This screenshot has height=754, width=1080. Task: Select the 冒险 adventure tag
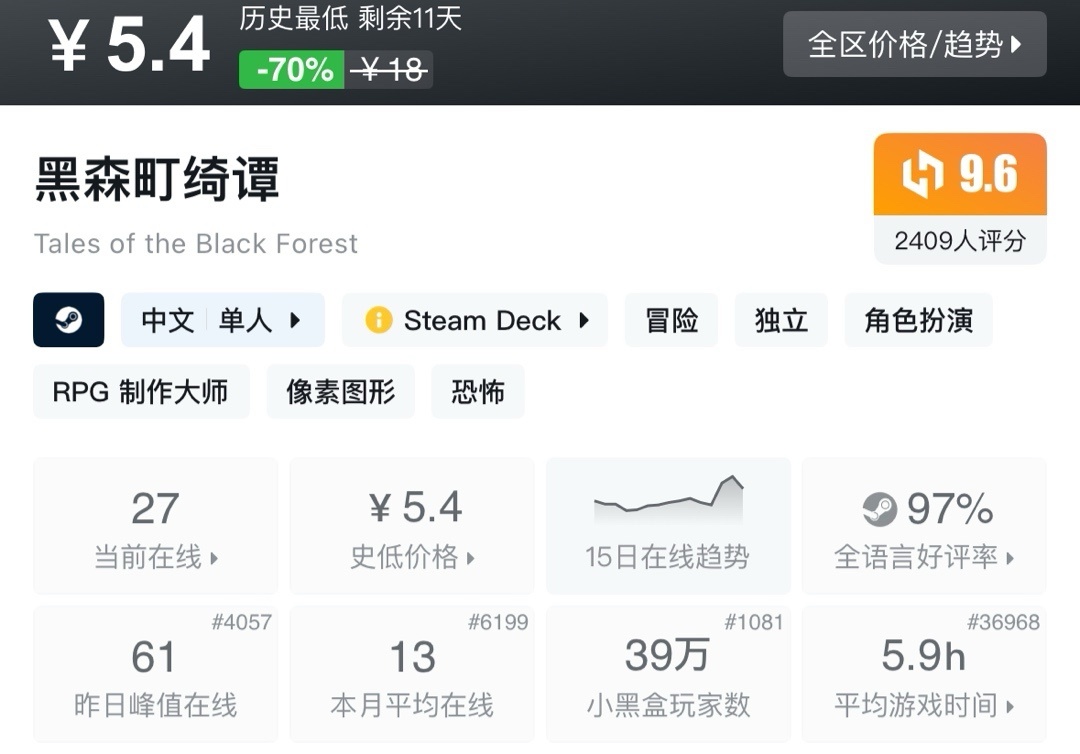[x=672, y=320]
